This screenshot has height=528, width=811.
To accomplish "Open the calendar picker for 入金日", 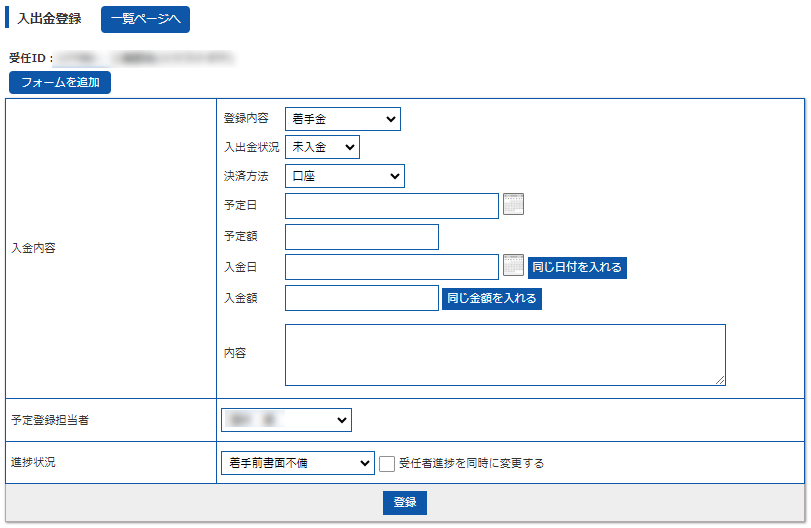I will (x=513, y=266).
